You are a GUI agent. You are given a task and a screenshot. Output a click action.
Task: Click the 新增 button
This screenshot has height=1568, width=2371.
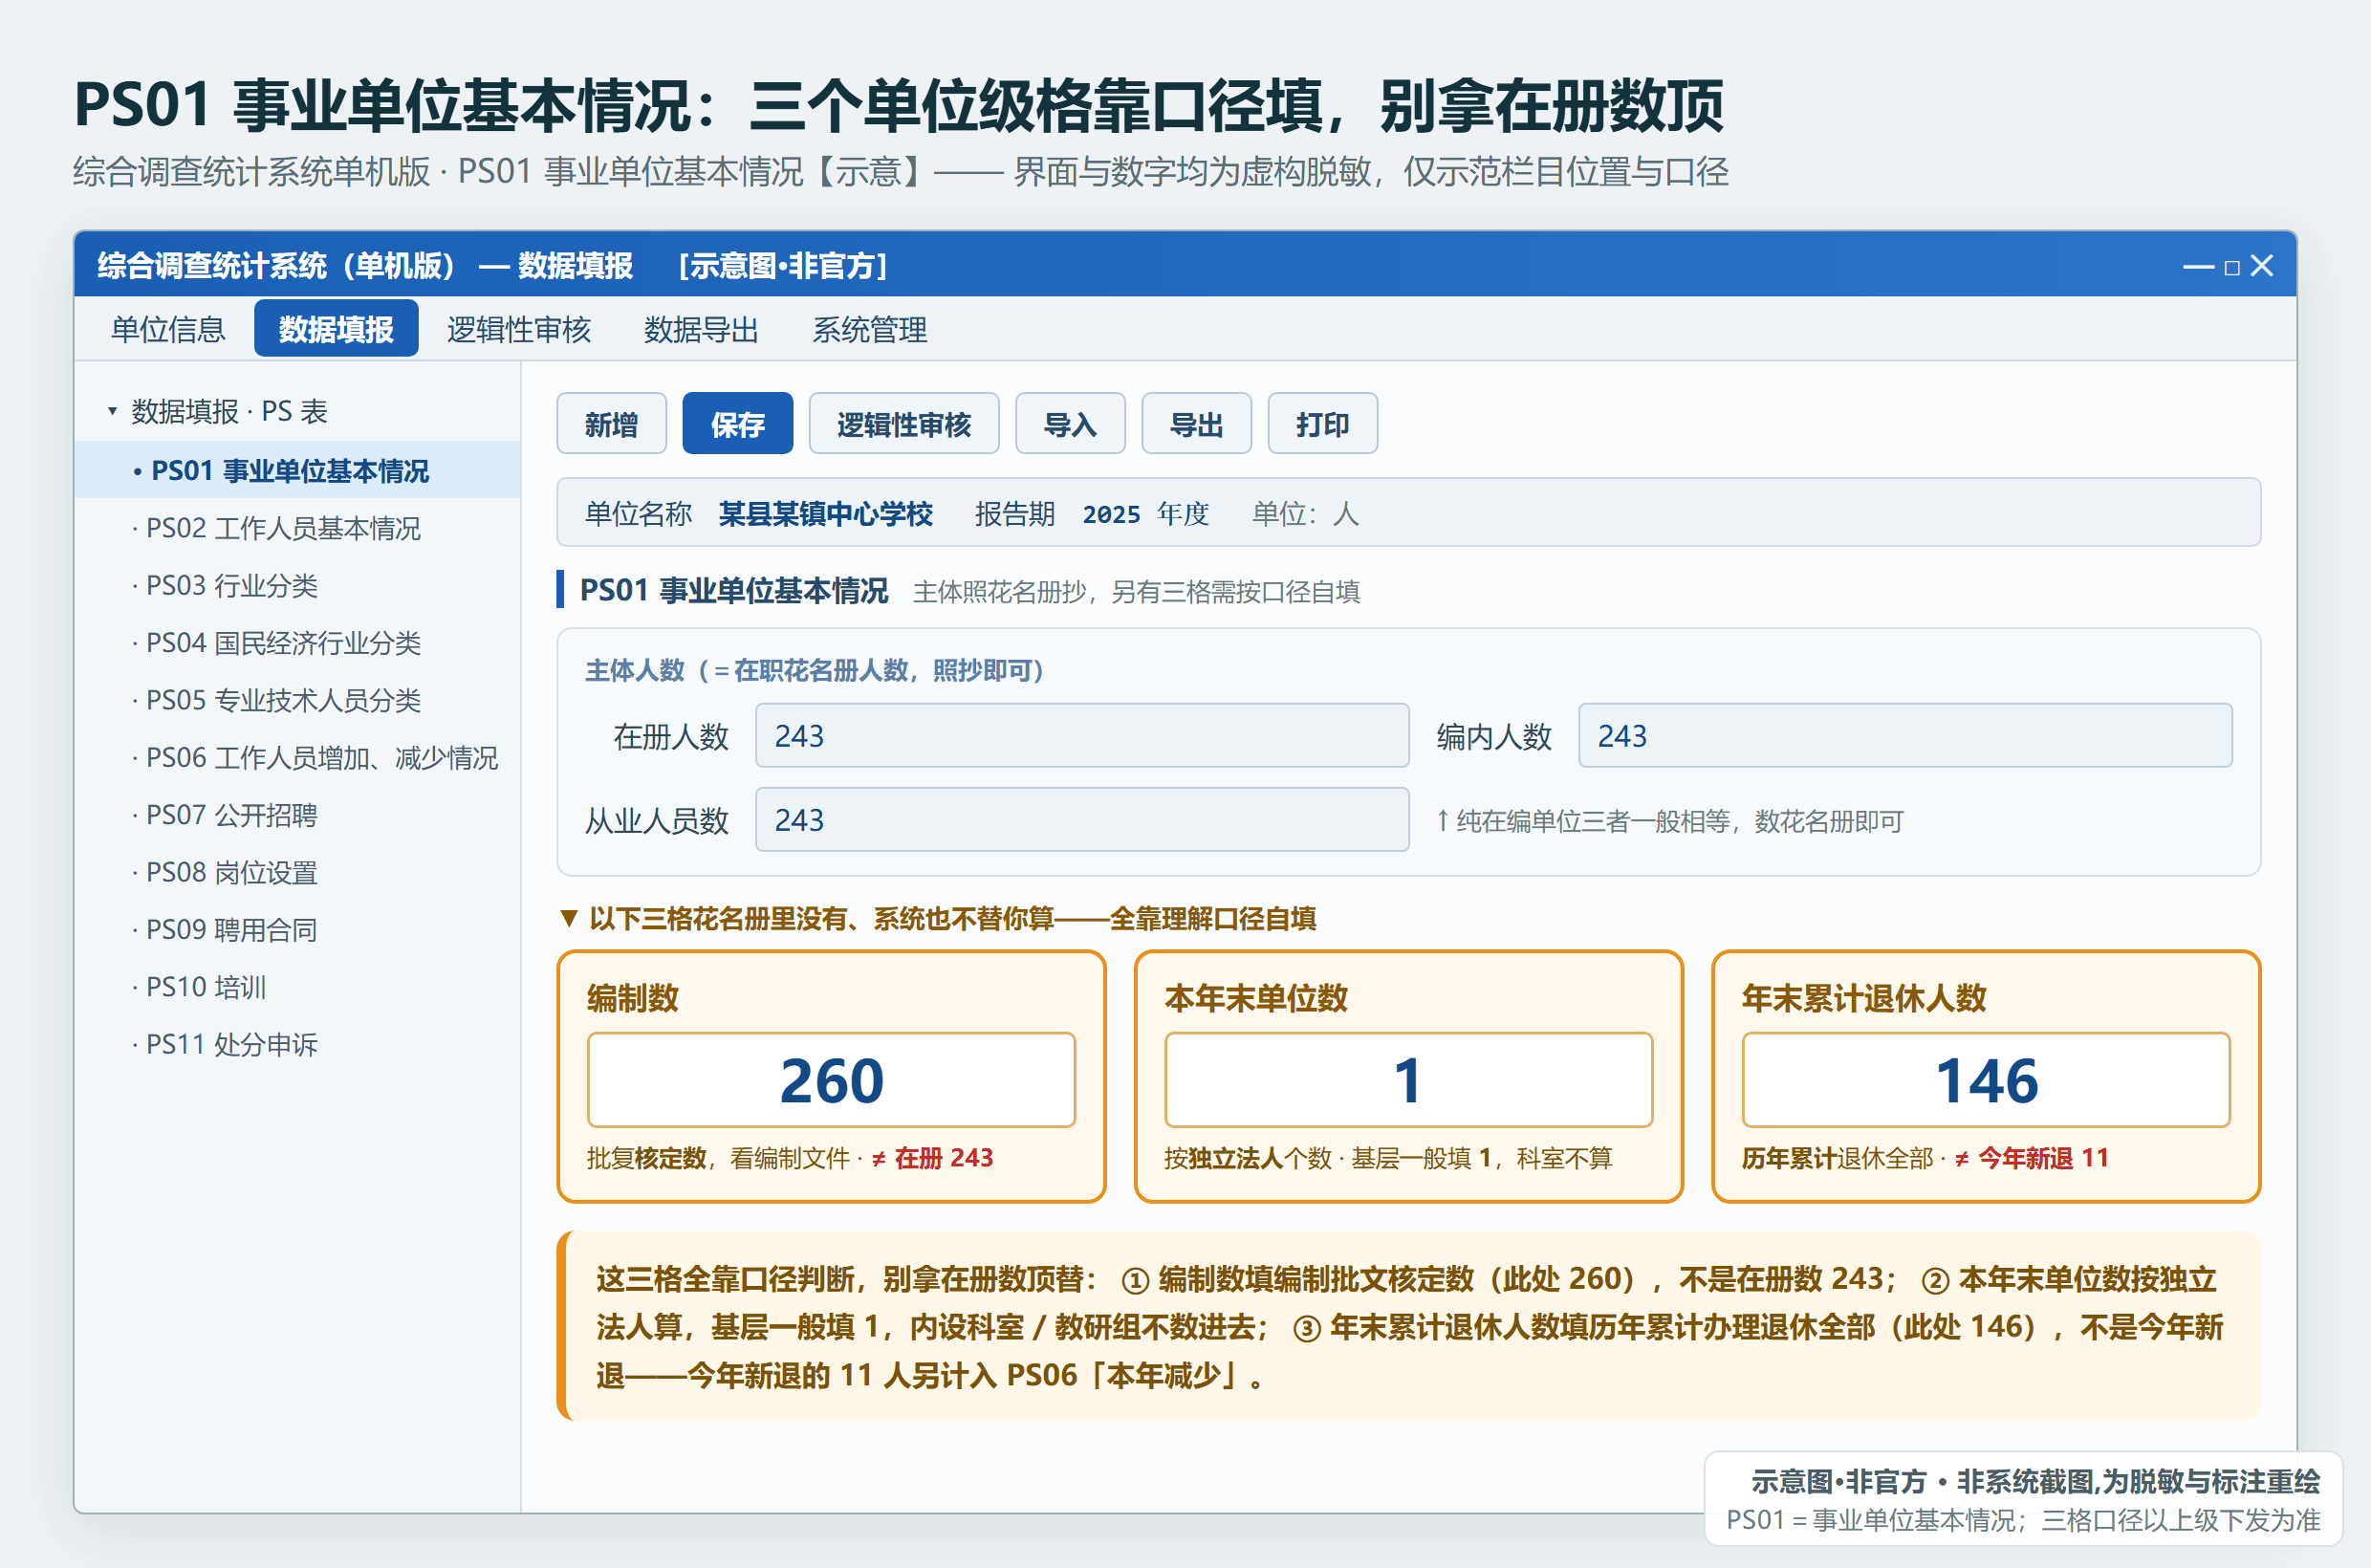point(611,424)
